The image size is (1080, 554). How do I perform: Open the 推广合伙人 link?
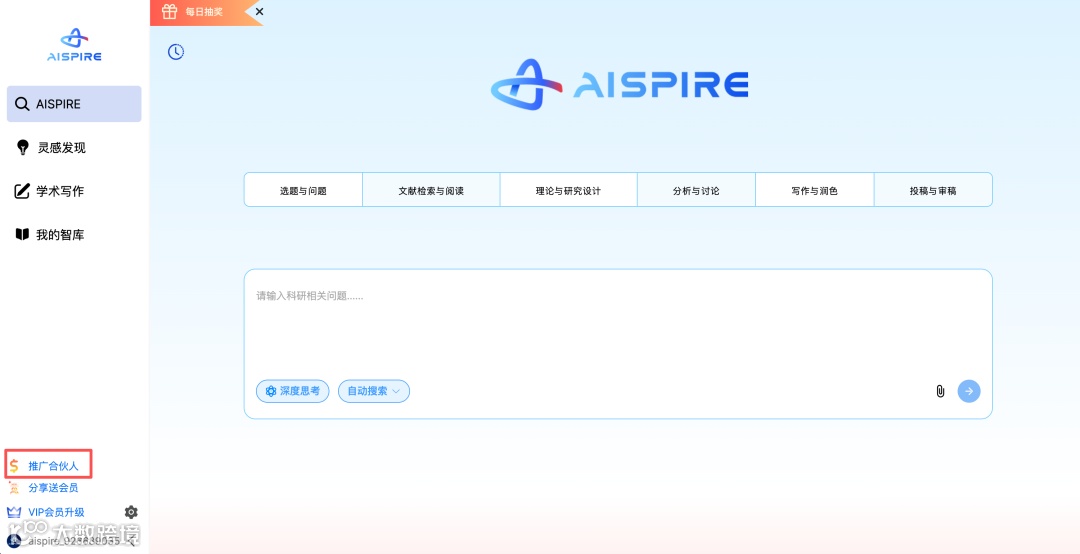[54, 466]
